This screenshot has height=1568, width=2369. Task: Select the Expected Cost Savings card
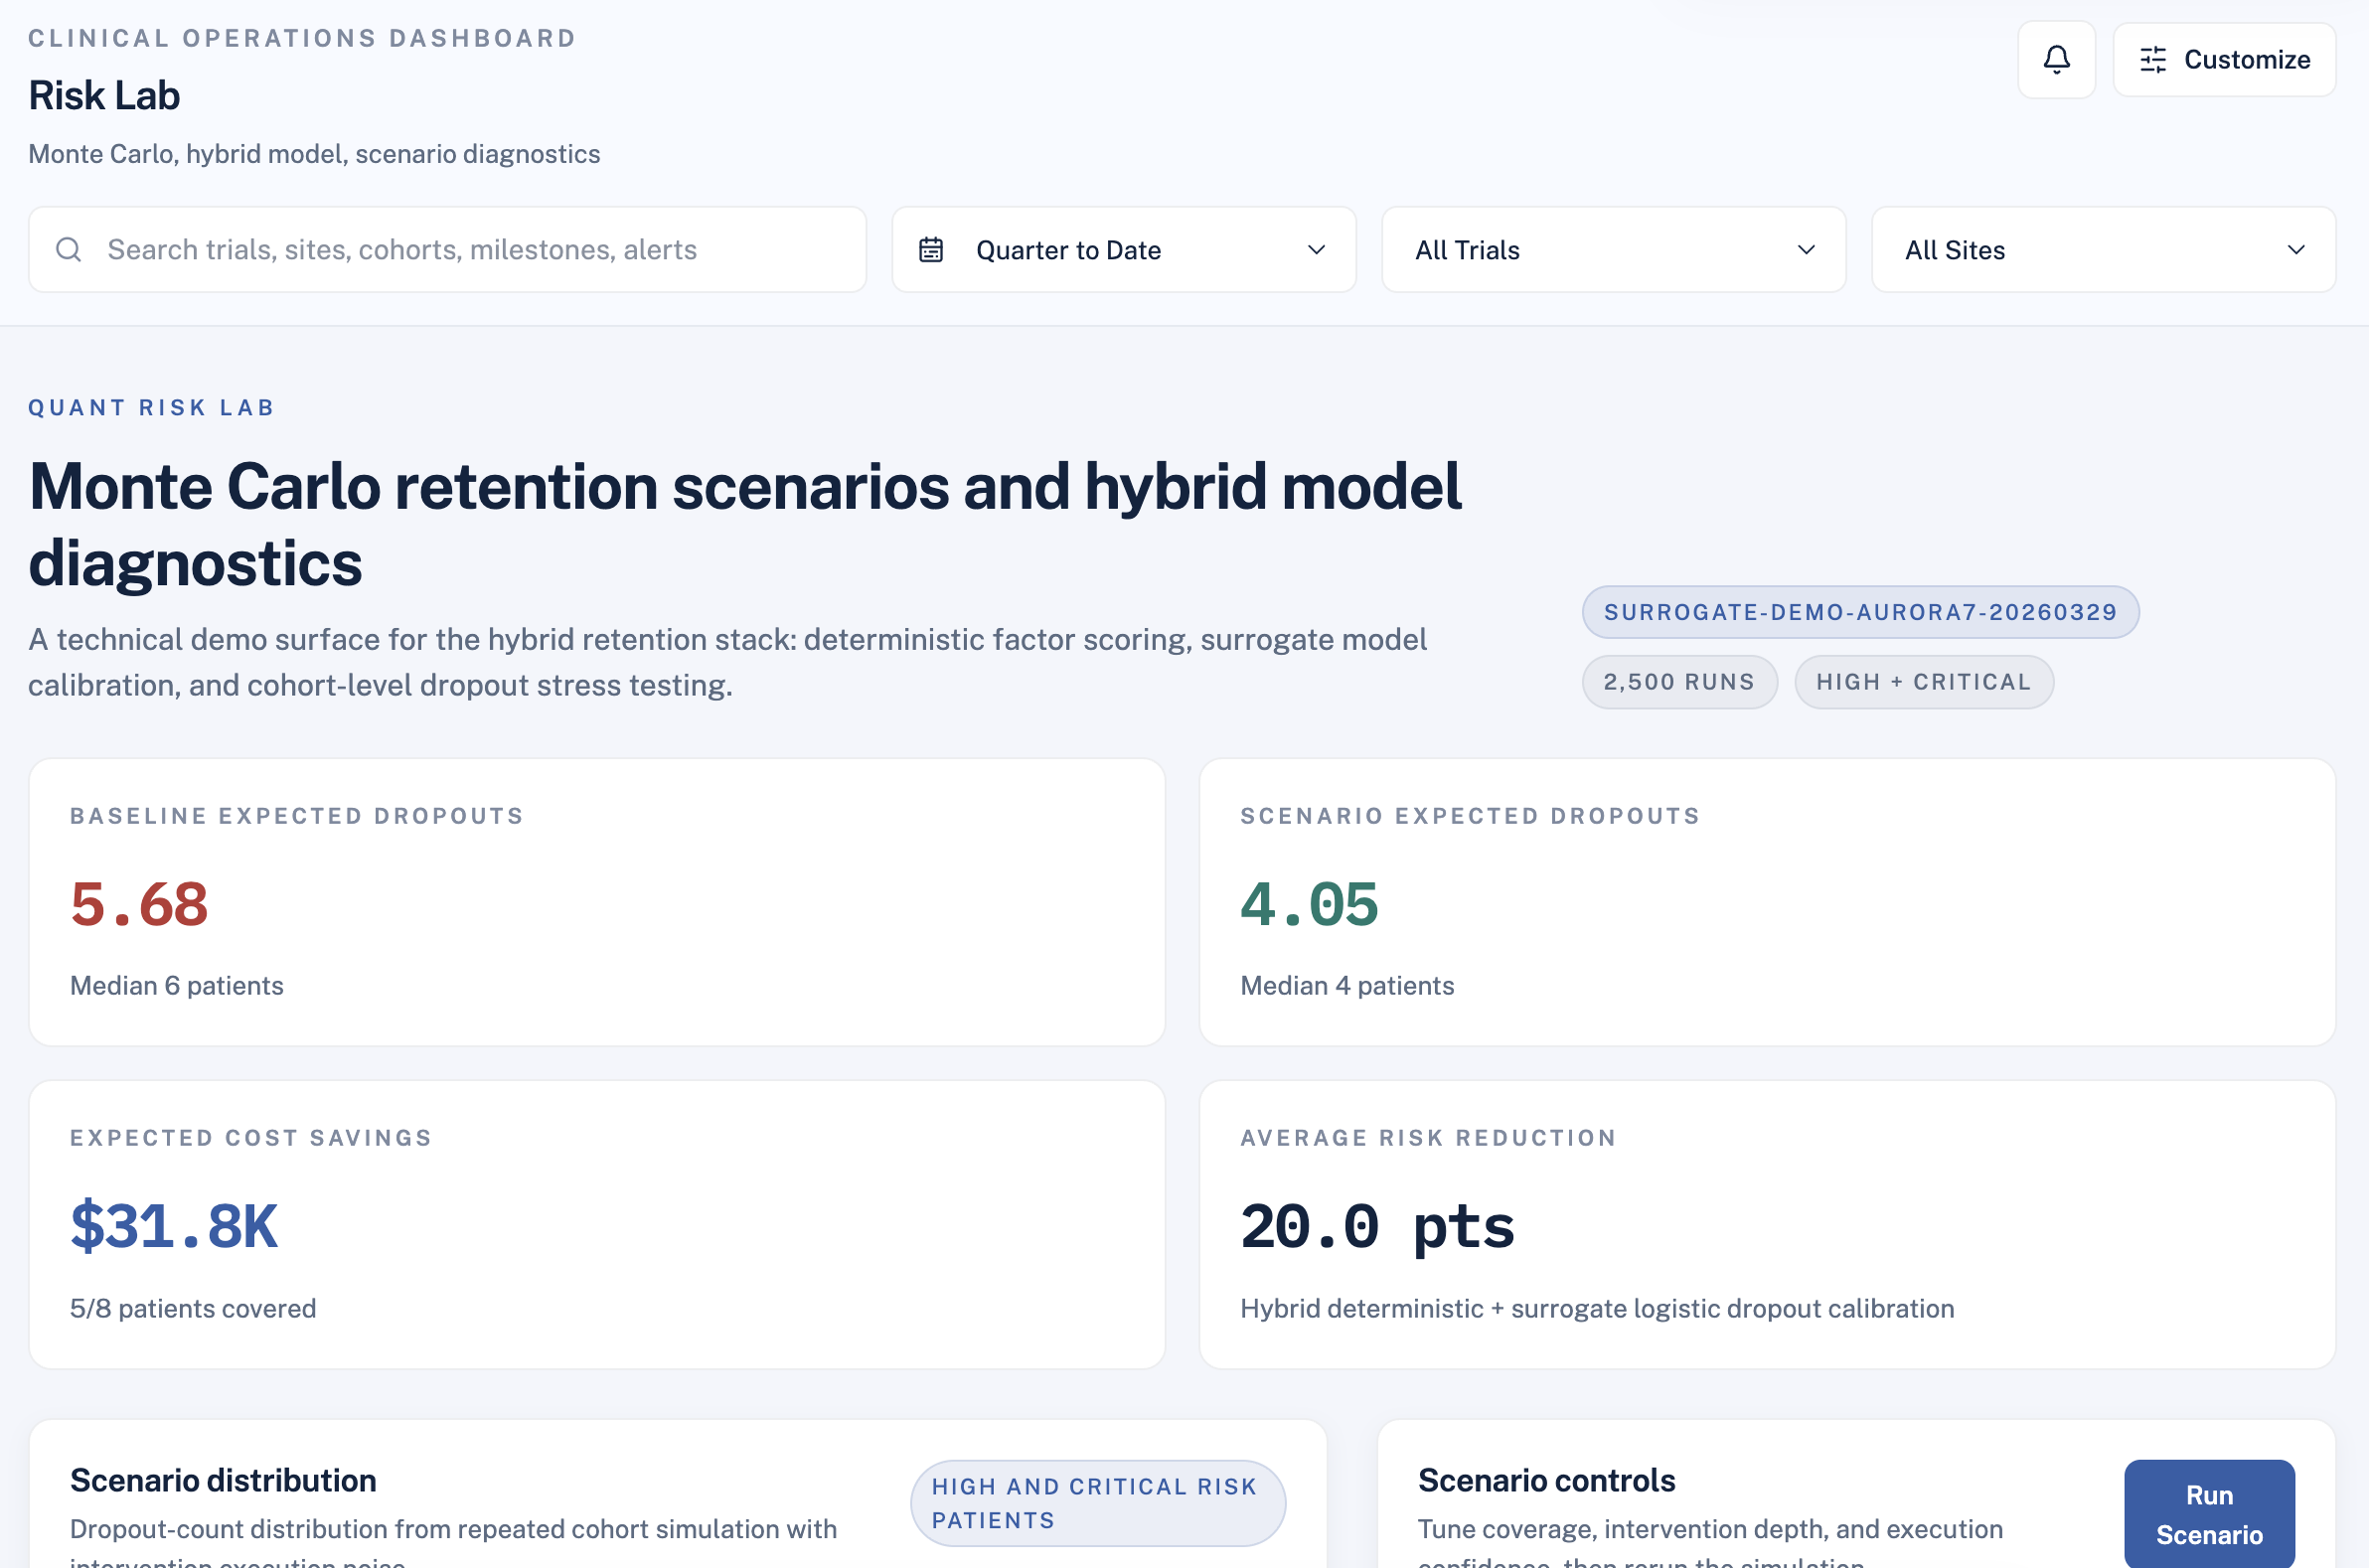(596, 1223)
